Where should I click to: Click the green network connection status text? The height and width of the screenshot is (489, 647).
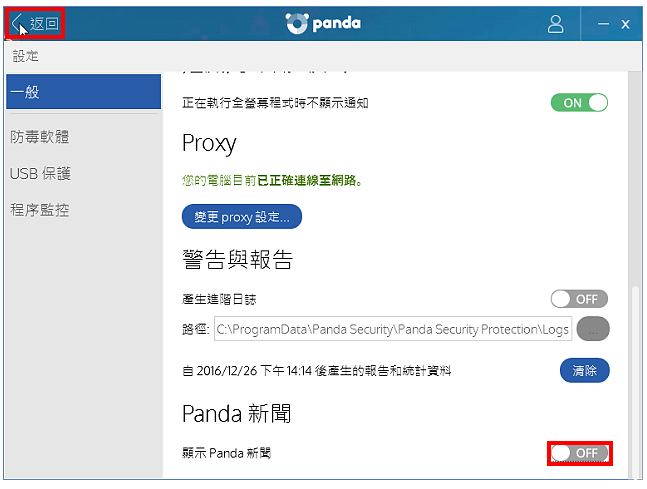pos(272,180)
